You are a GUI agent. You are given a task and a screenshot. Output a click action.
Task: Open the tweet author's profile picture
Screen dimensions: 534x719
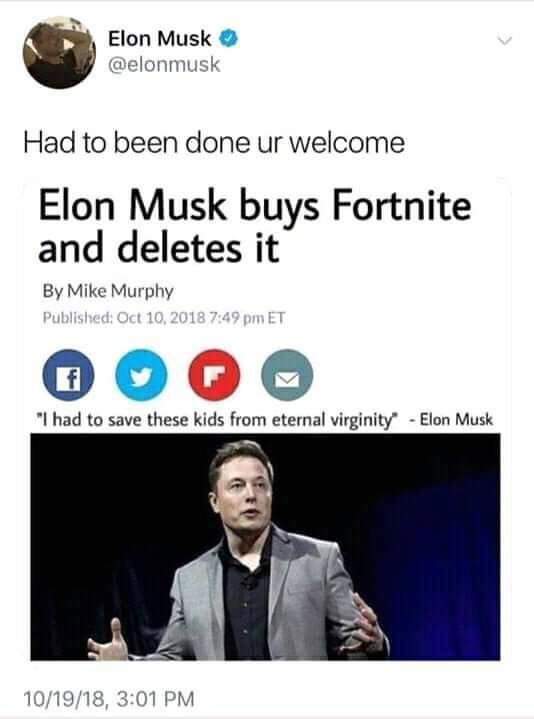pyautogui.click(x=59, y=53)
